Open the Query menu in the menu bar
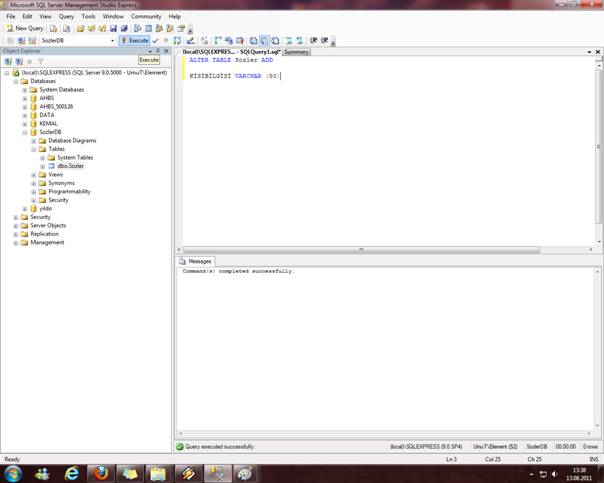The width and height of the screenshot is (604, 483). coord(66,17)
